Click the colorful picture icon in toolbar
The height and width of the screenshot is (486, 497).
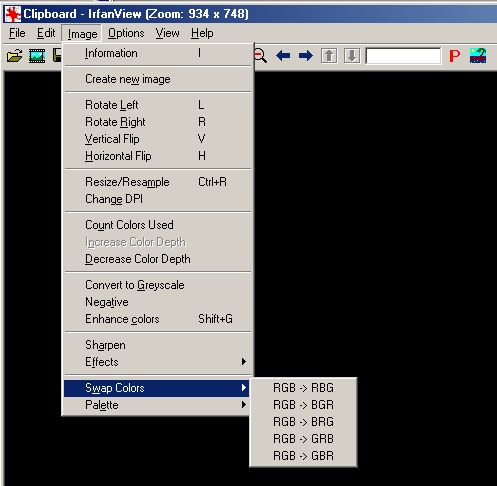coord(478,56)
